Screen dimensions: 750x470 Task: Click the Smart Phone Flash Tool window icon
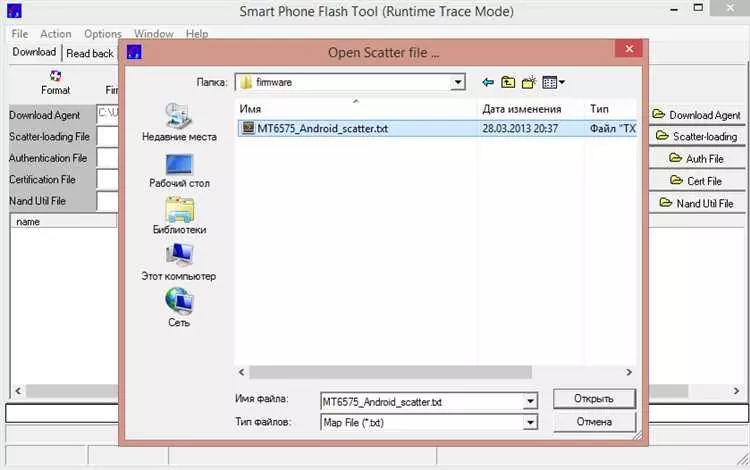tap(14, 11)
